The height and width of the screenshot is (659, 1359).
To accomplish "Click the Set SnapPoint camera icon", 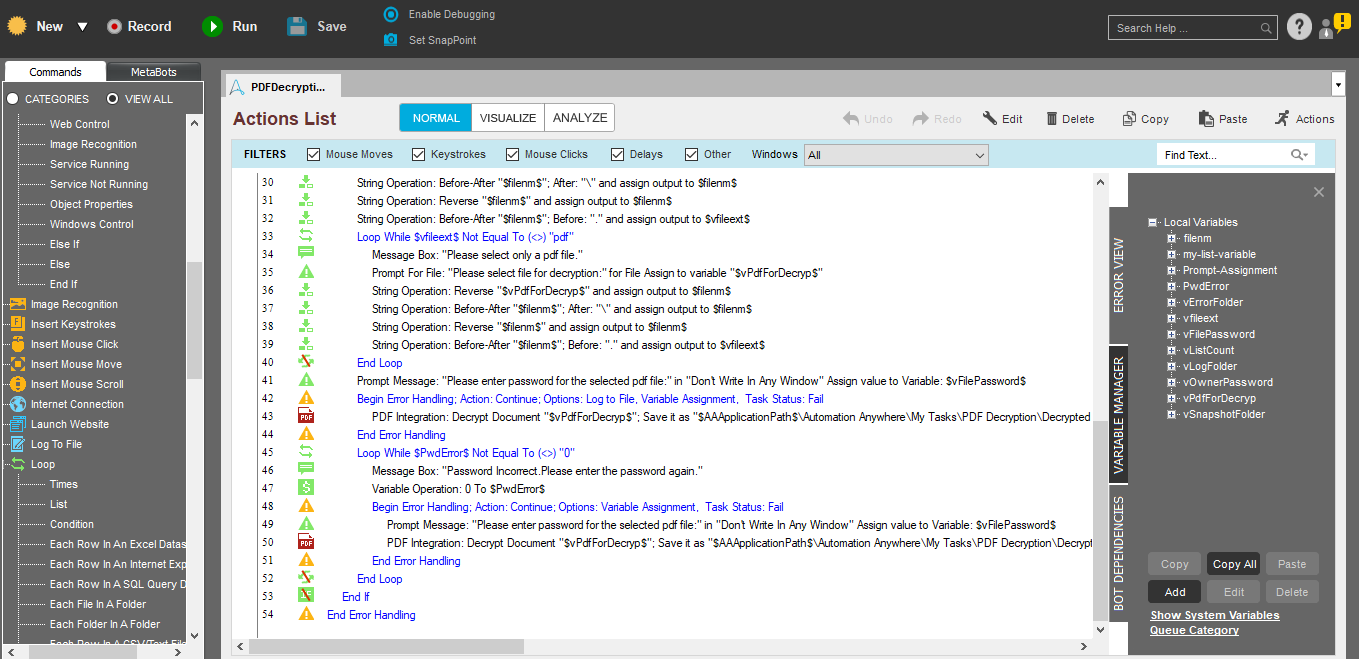I will 390,40.
